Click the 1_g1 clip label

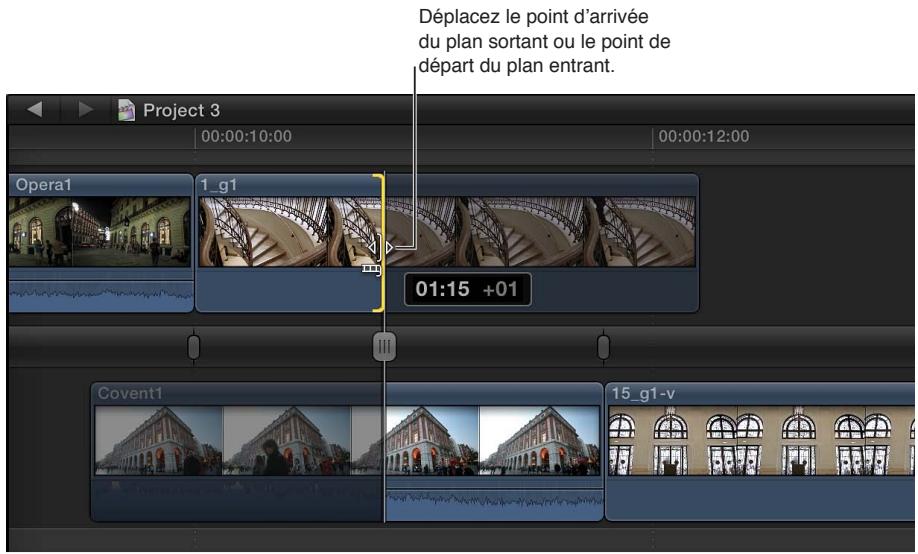(218, 185)
